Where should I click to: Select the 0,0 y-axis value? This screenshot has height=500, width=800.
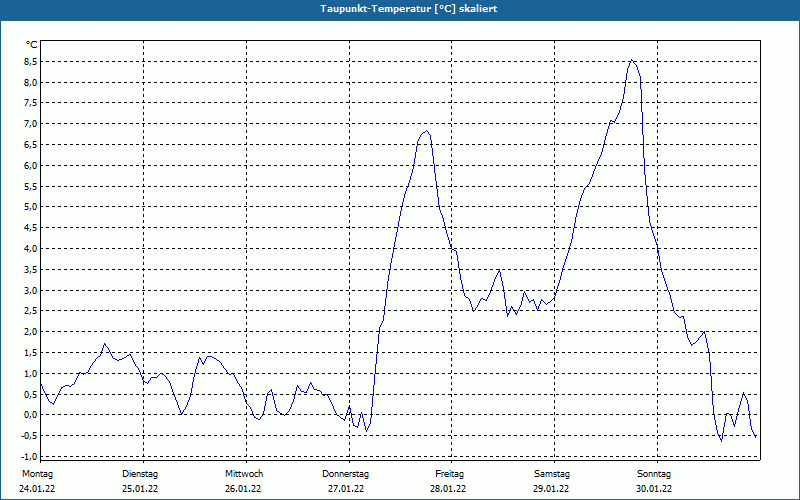tap(30, 415)
